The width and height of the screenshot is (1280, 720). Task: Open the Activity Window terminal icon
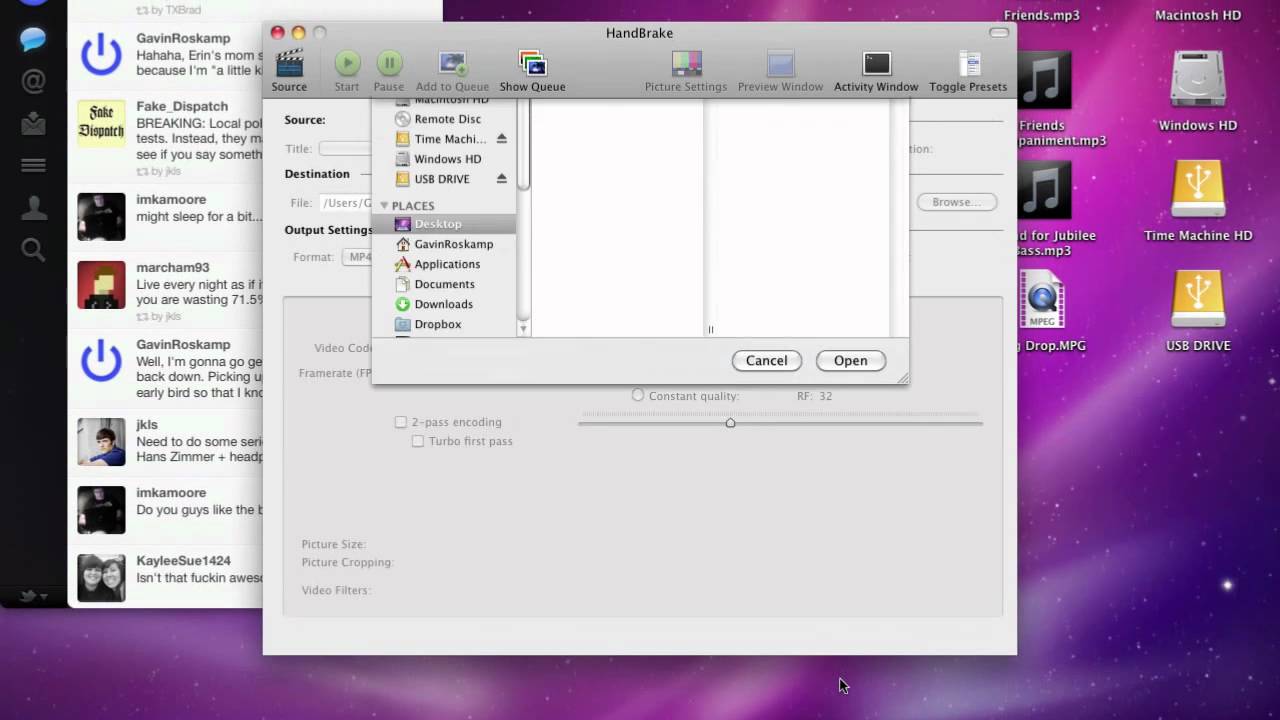[x=876, y=64]
